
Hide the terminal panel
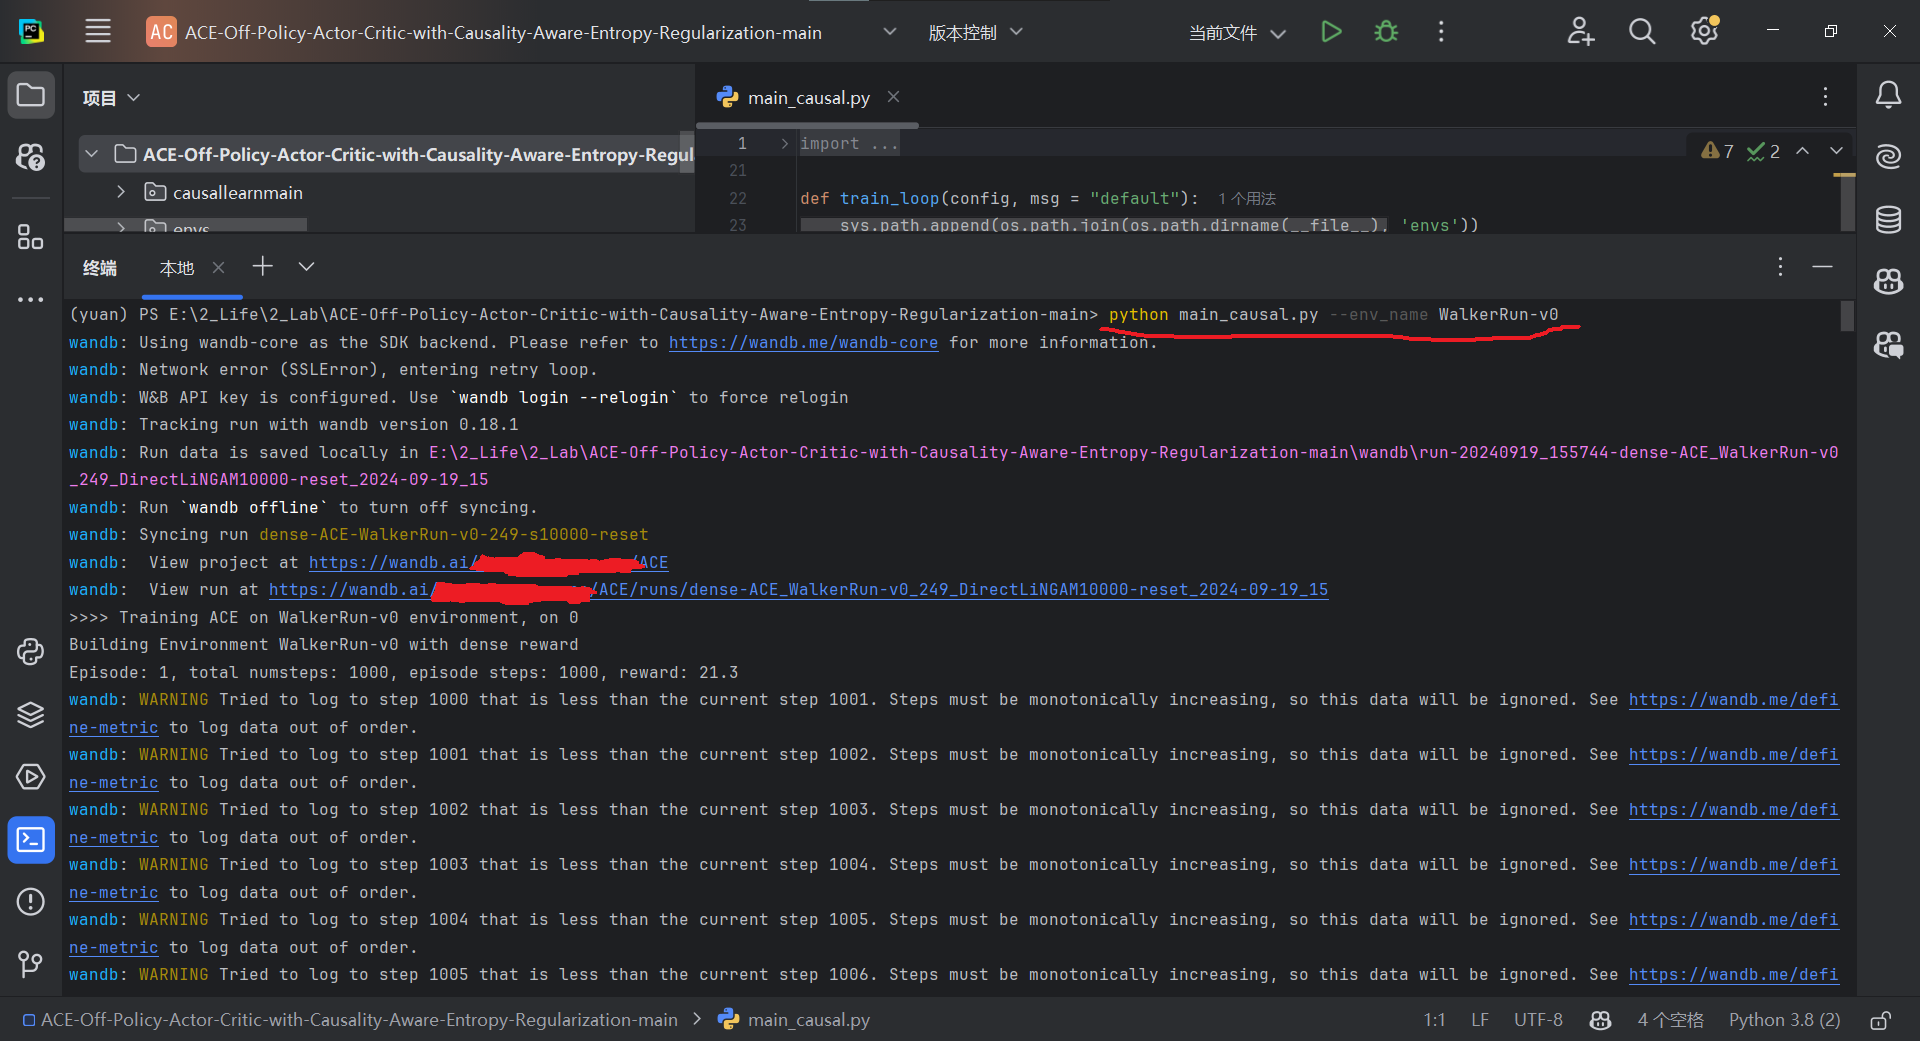(x=1822, y=267)
